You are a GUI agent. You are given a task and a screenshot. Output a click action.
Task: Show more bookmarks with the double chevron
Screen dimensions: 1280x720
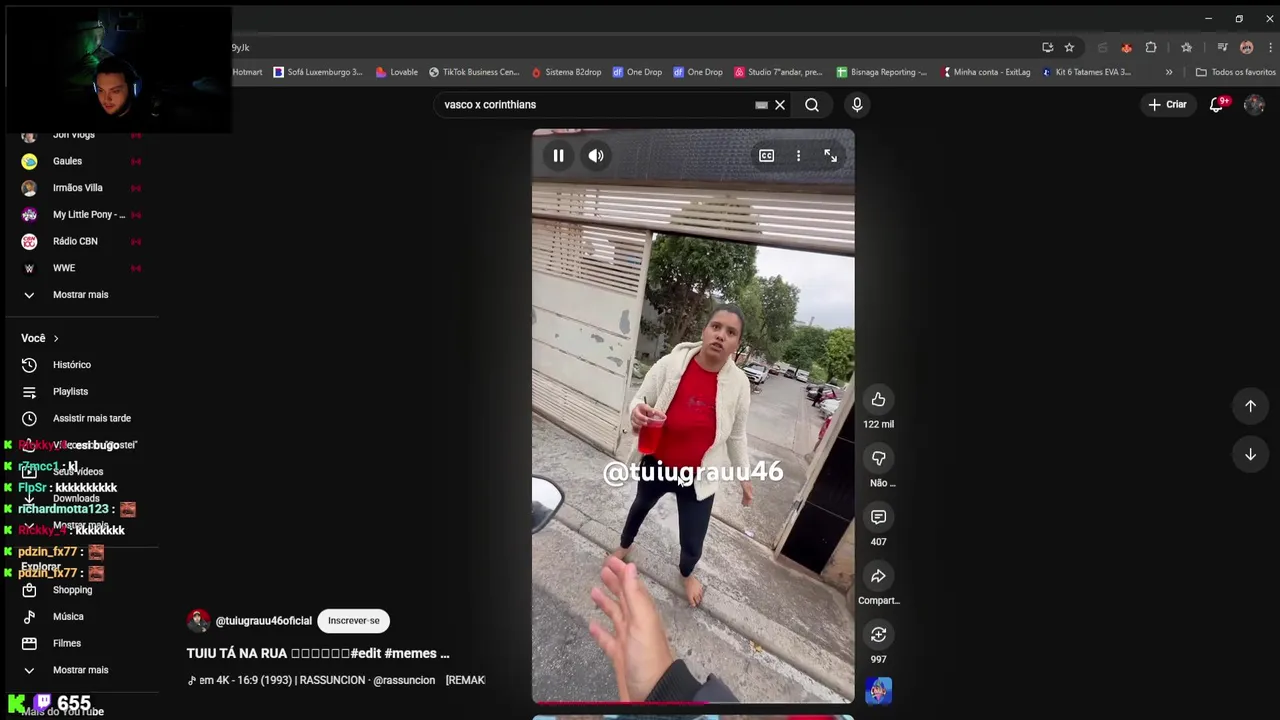pos(1169,72)
